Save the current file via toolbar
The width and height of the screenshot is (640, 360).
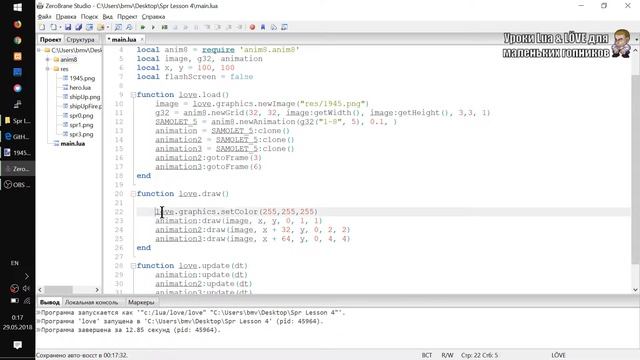[x=68, y=27]
